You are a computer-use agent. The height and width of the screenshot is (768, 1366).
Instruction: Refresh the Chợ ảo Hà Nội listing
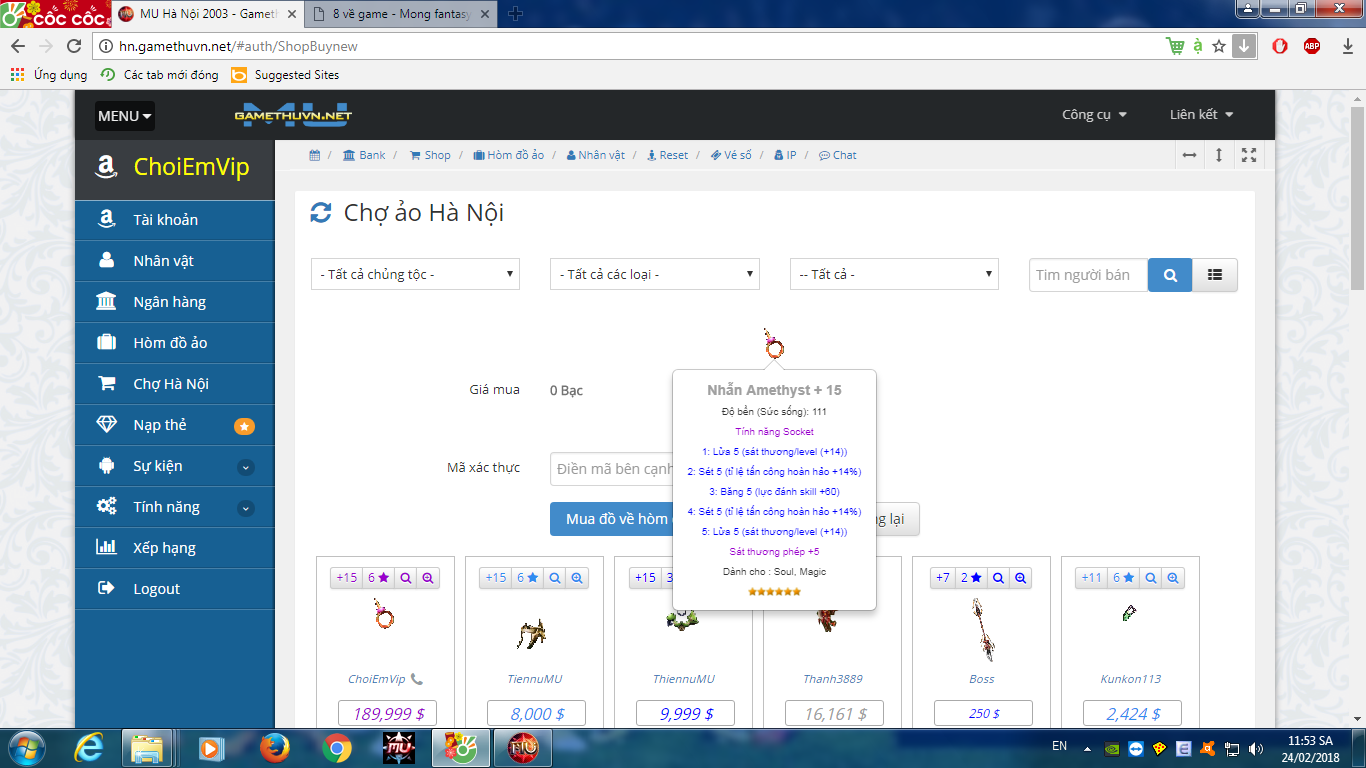click(320, 213)
